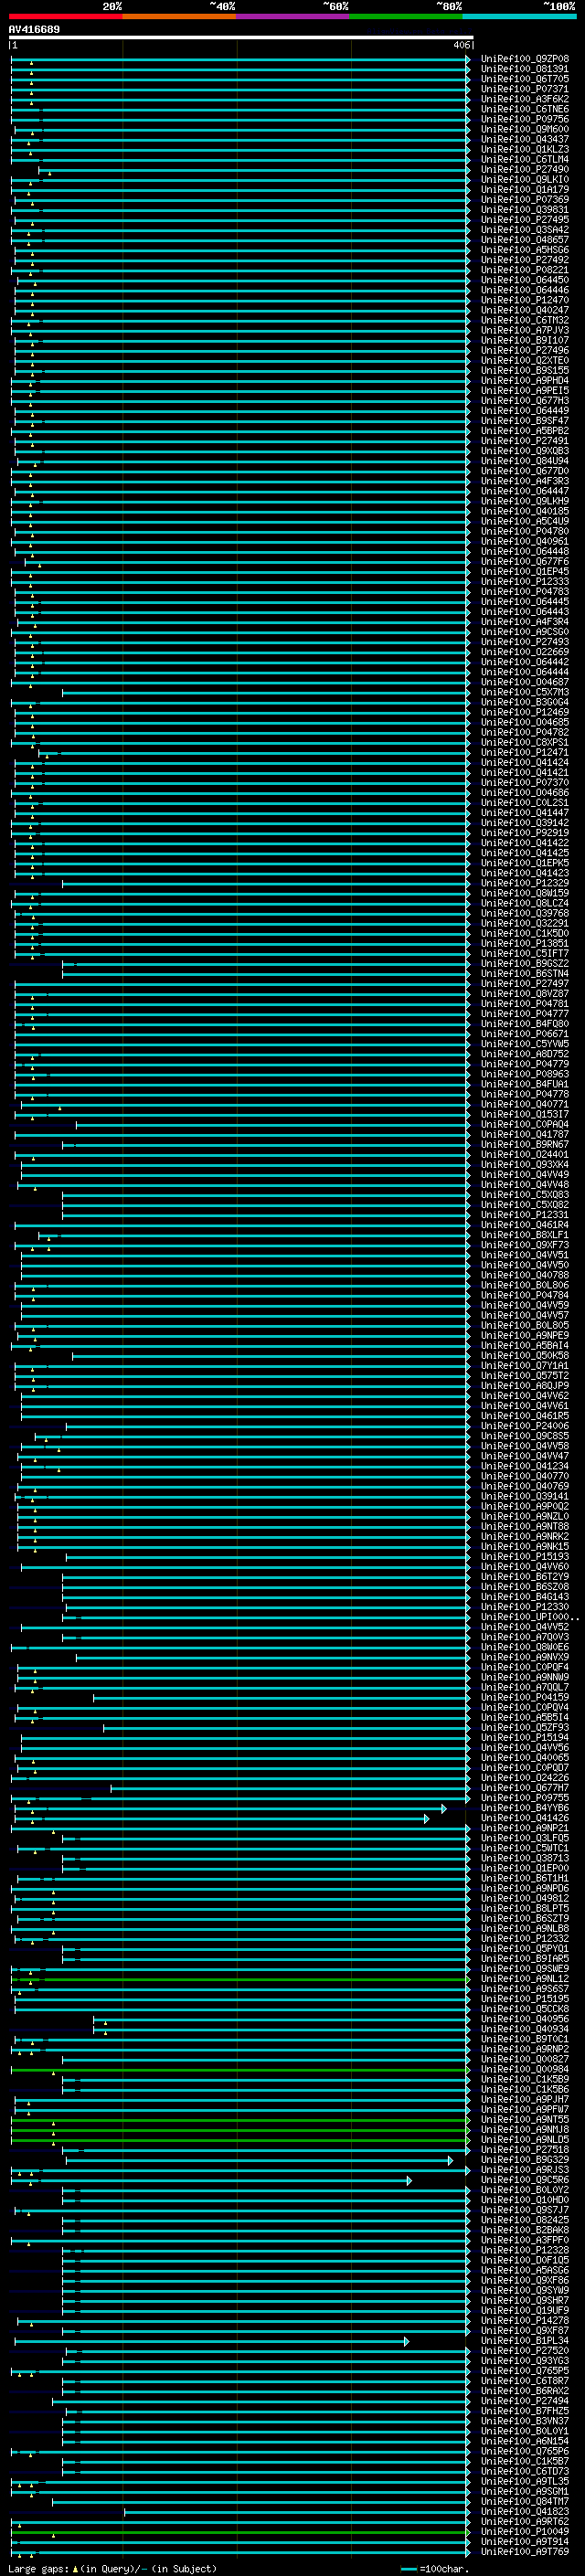Open hit UniRef100_O81391

click(x=524, y=69)
